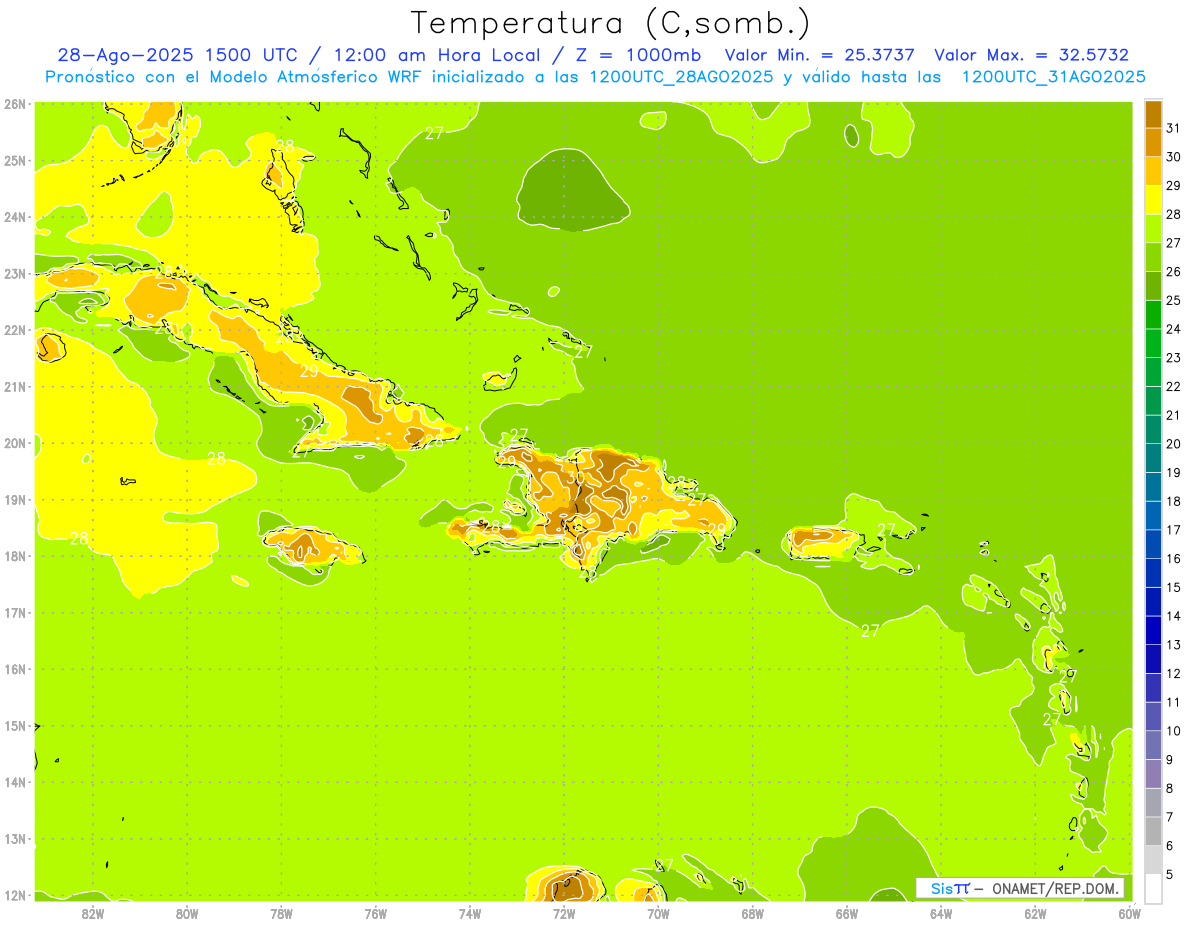The width and height of the screenshot is (1200, 927).
Task: Click the legend value 15
Action: [1174, 587]
